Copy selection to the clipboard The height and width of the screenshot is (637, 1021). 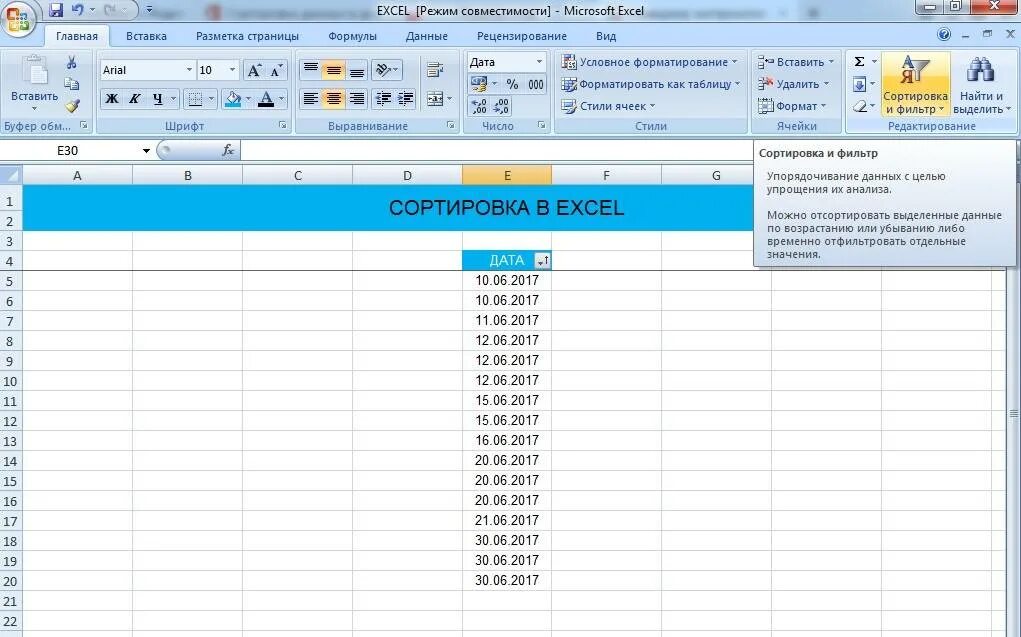pos(72,84)
